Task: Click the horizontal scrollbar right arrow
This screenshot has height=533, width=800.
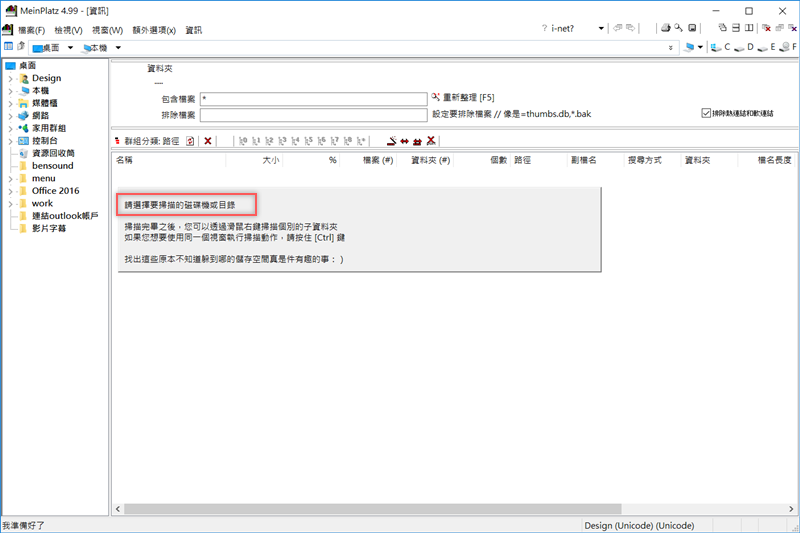Action: tap(791, 509)
